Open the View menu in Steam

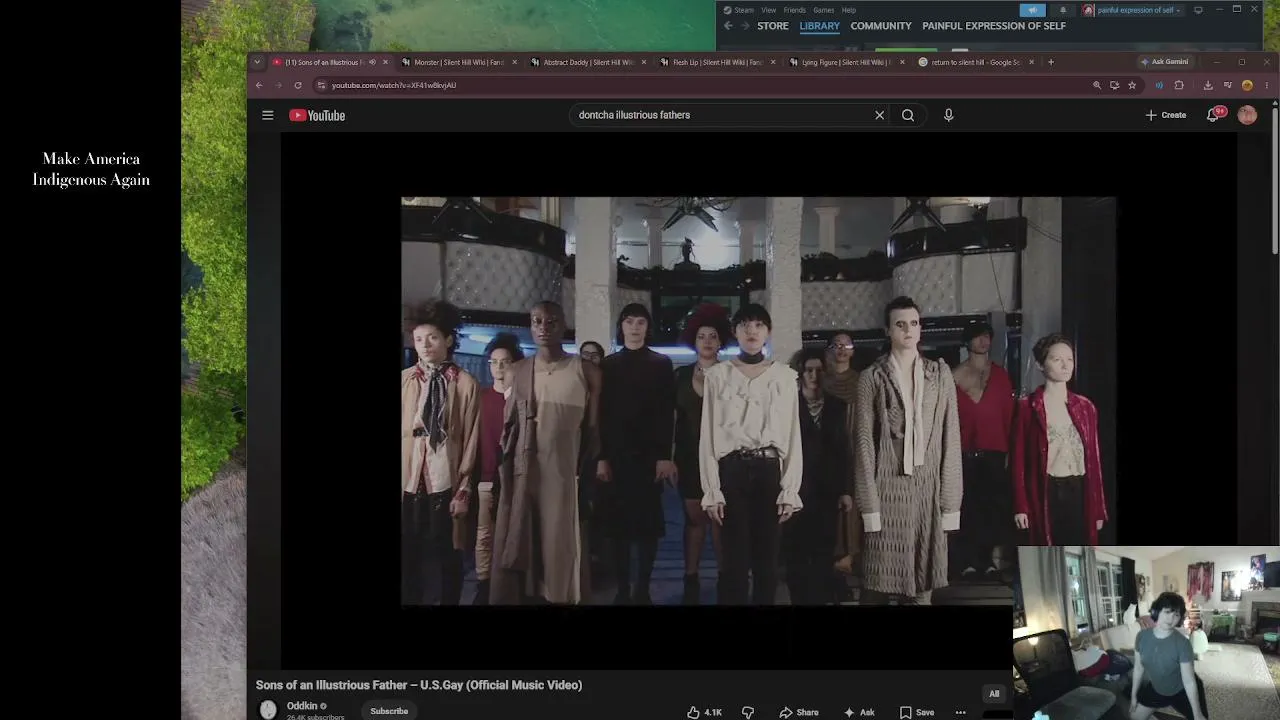[768, 10]
